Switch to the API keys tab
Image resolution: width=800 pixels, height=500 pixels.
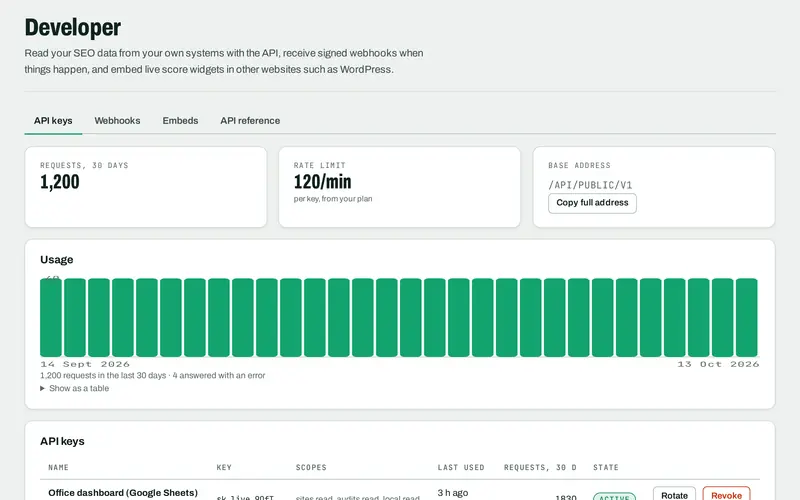[x=53, y=121]
